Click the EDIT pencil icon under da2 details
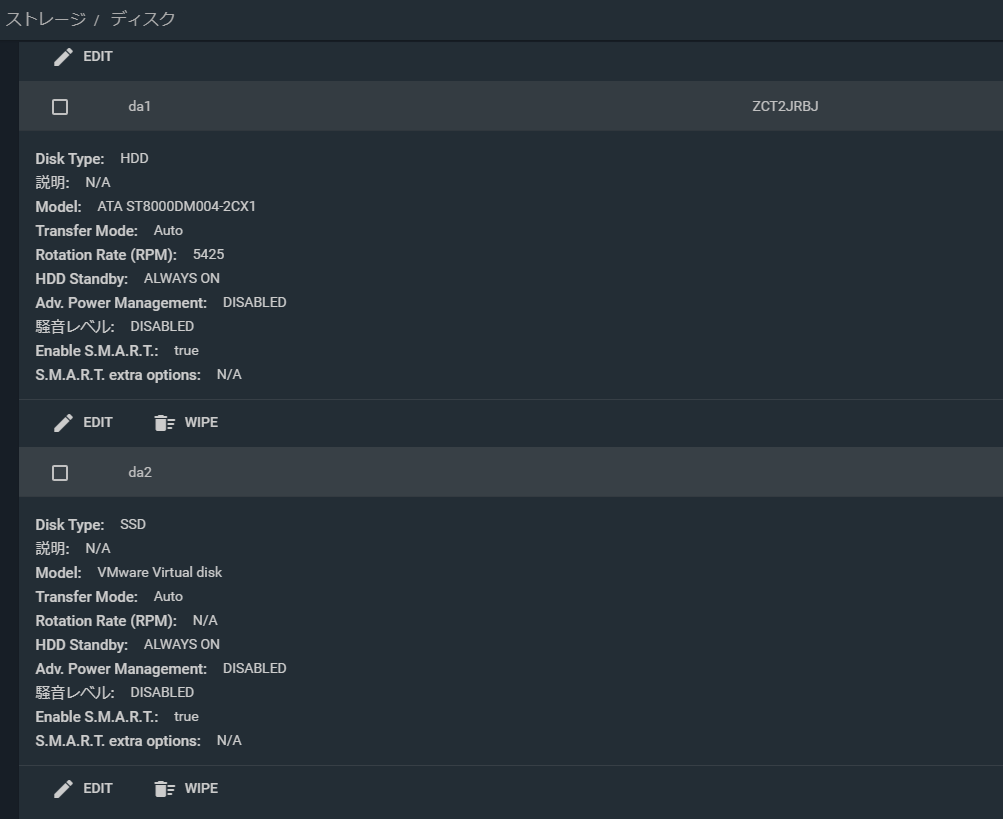The width and height of the screenshot is (1003, 819). click(63, 789)
